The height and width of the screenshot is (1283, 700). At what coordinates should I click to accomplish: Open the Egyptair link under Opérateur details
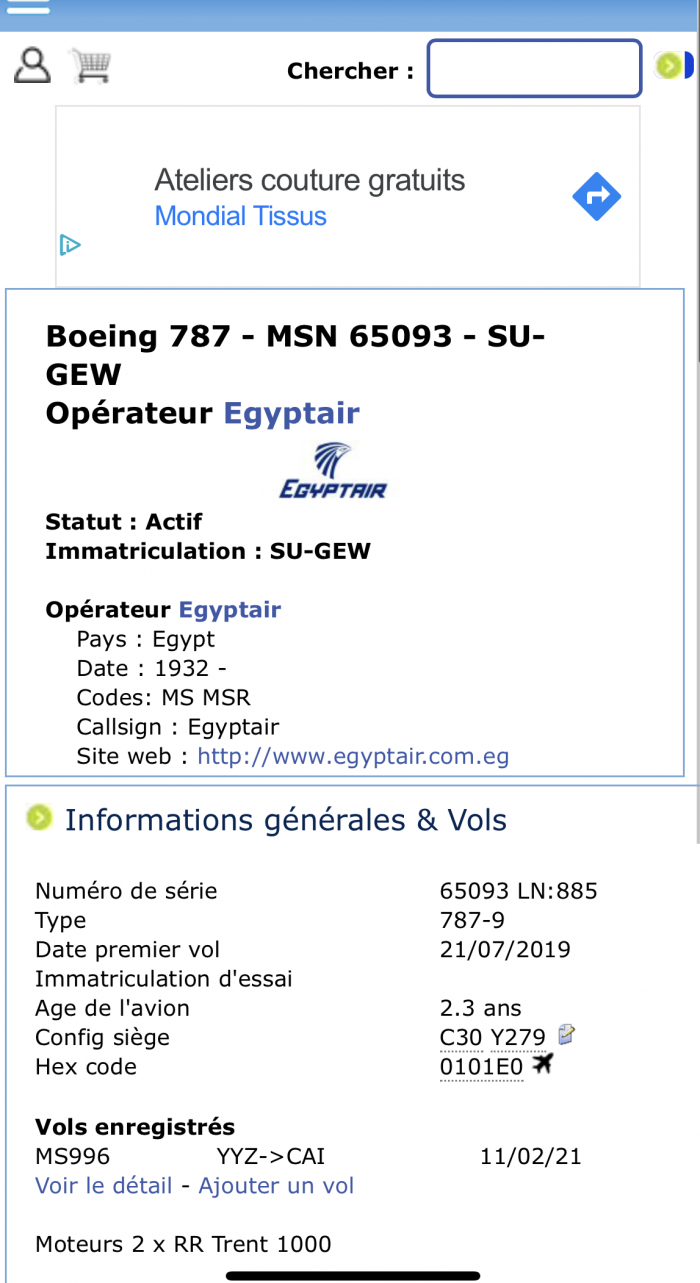[x=230, y=610]
